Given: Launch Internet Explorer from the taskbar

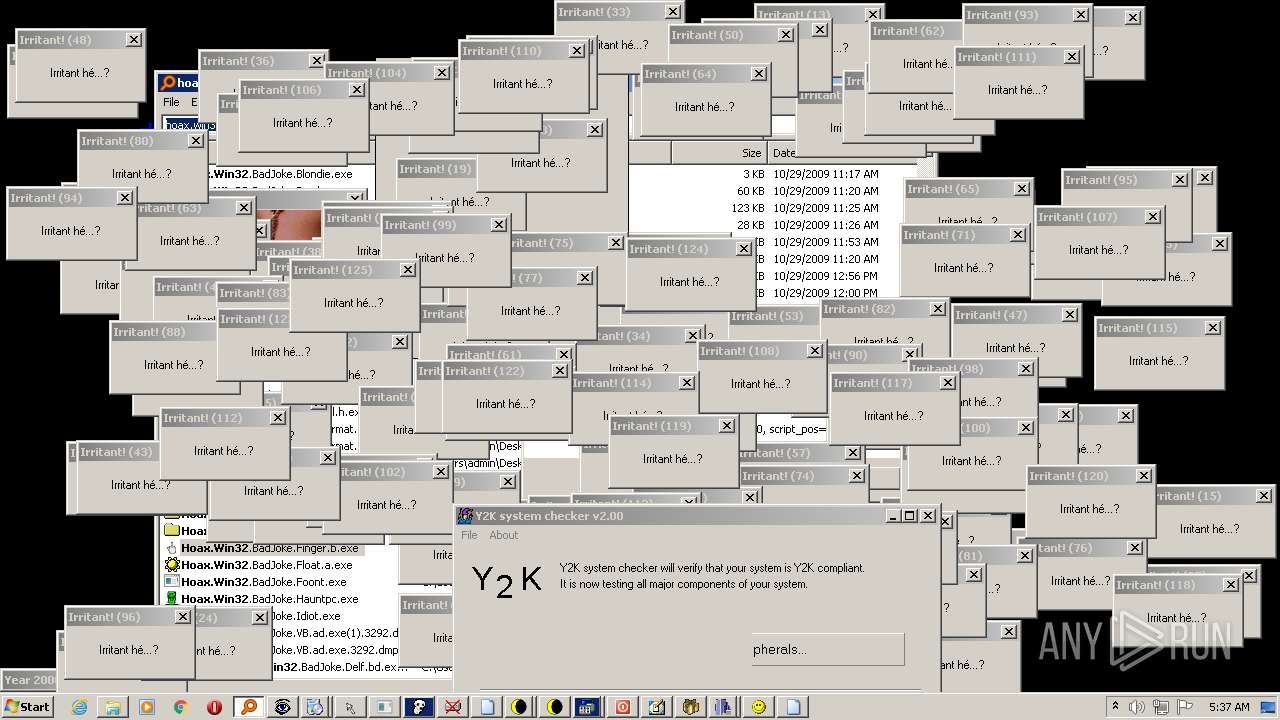Looking at the screenshot, I should (79, 706).
